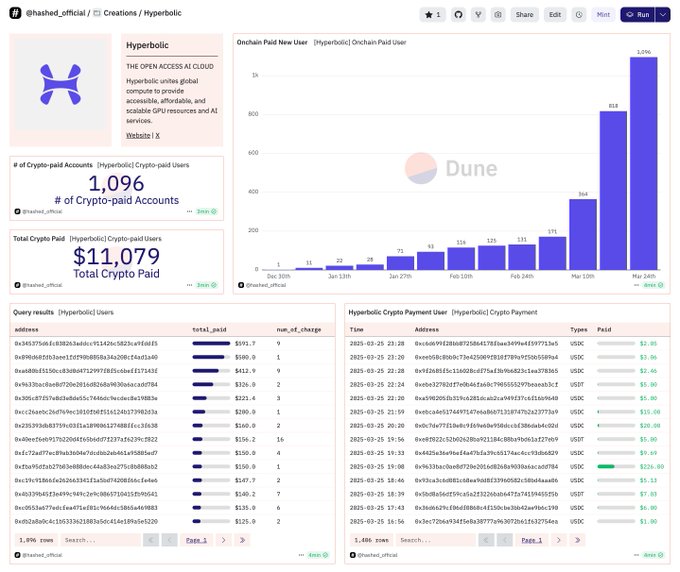Take a screenshot with the camera icon
The width and height of the screenshot is (680, 572).
(498, 15)
